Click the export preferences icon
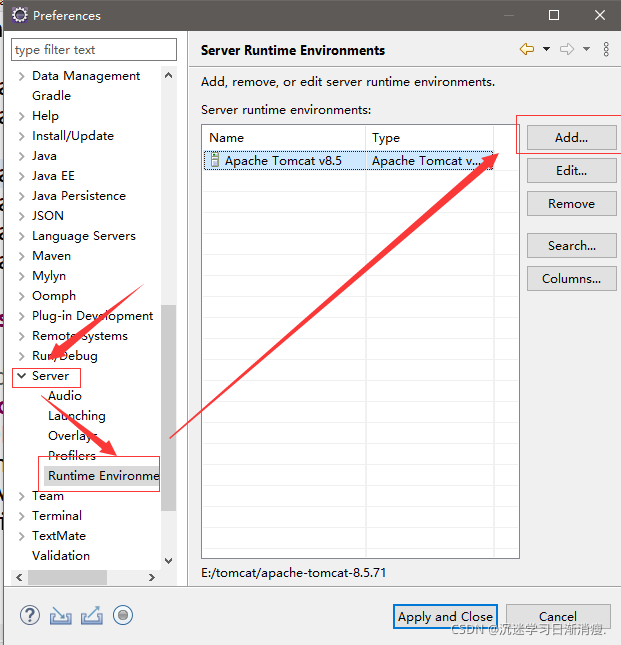This screenshot has width=621, height=645. (x=91, y=616)
